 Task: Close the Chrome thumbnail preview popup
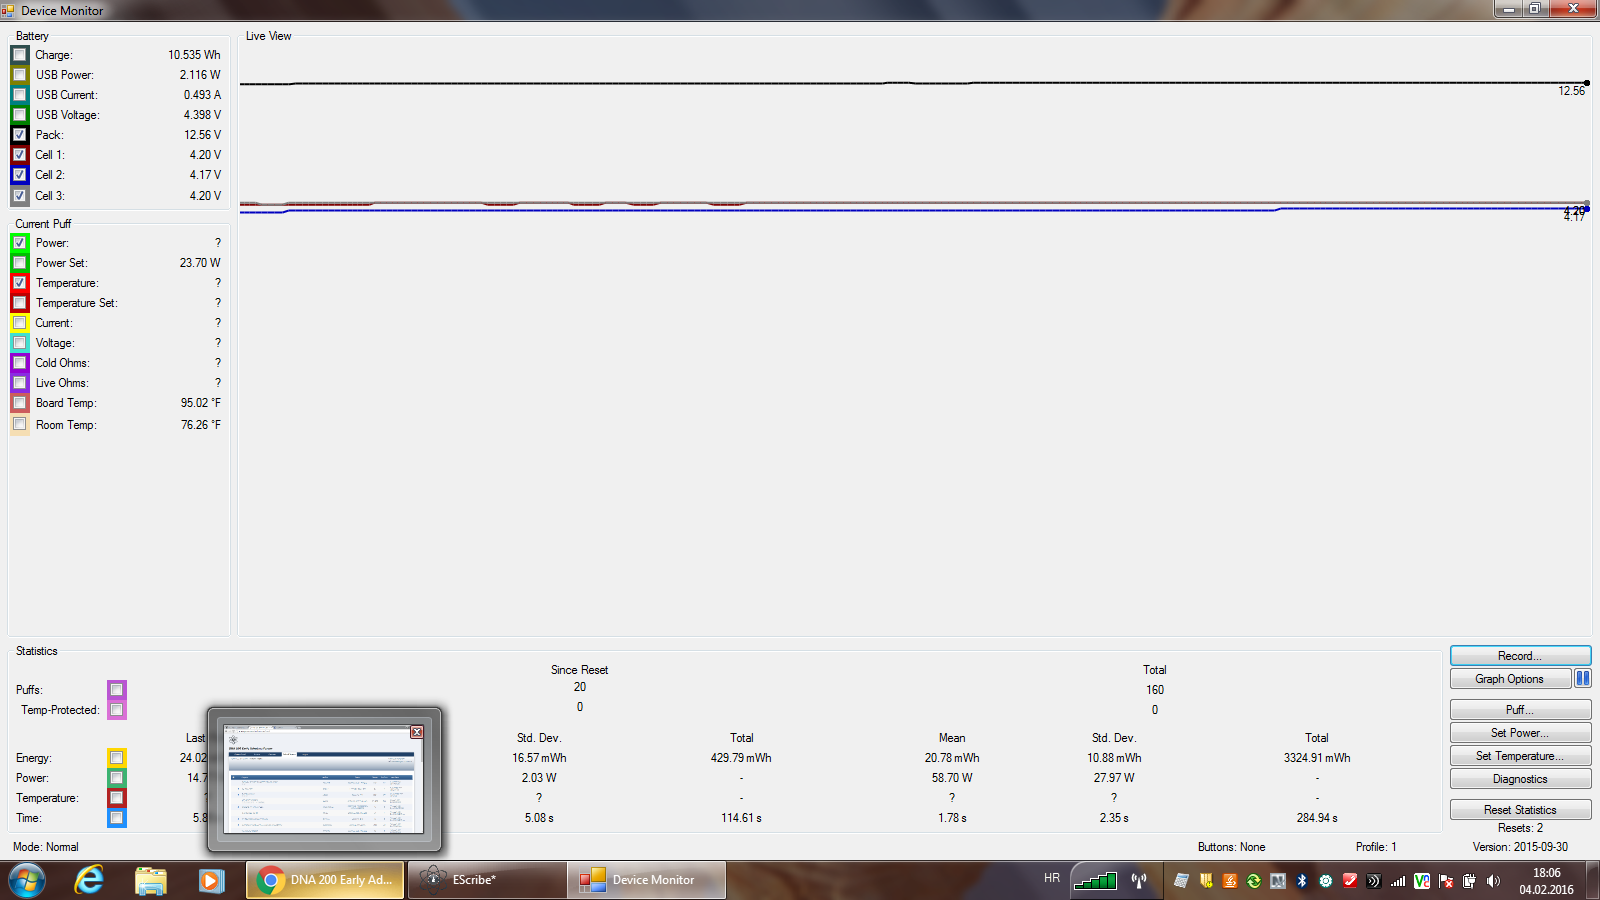(x=417, y=732)
